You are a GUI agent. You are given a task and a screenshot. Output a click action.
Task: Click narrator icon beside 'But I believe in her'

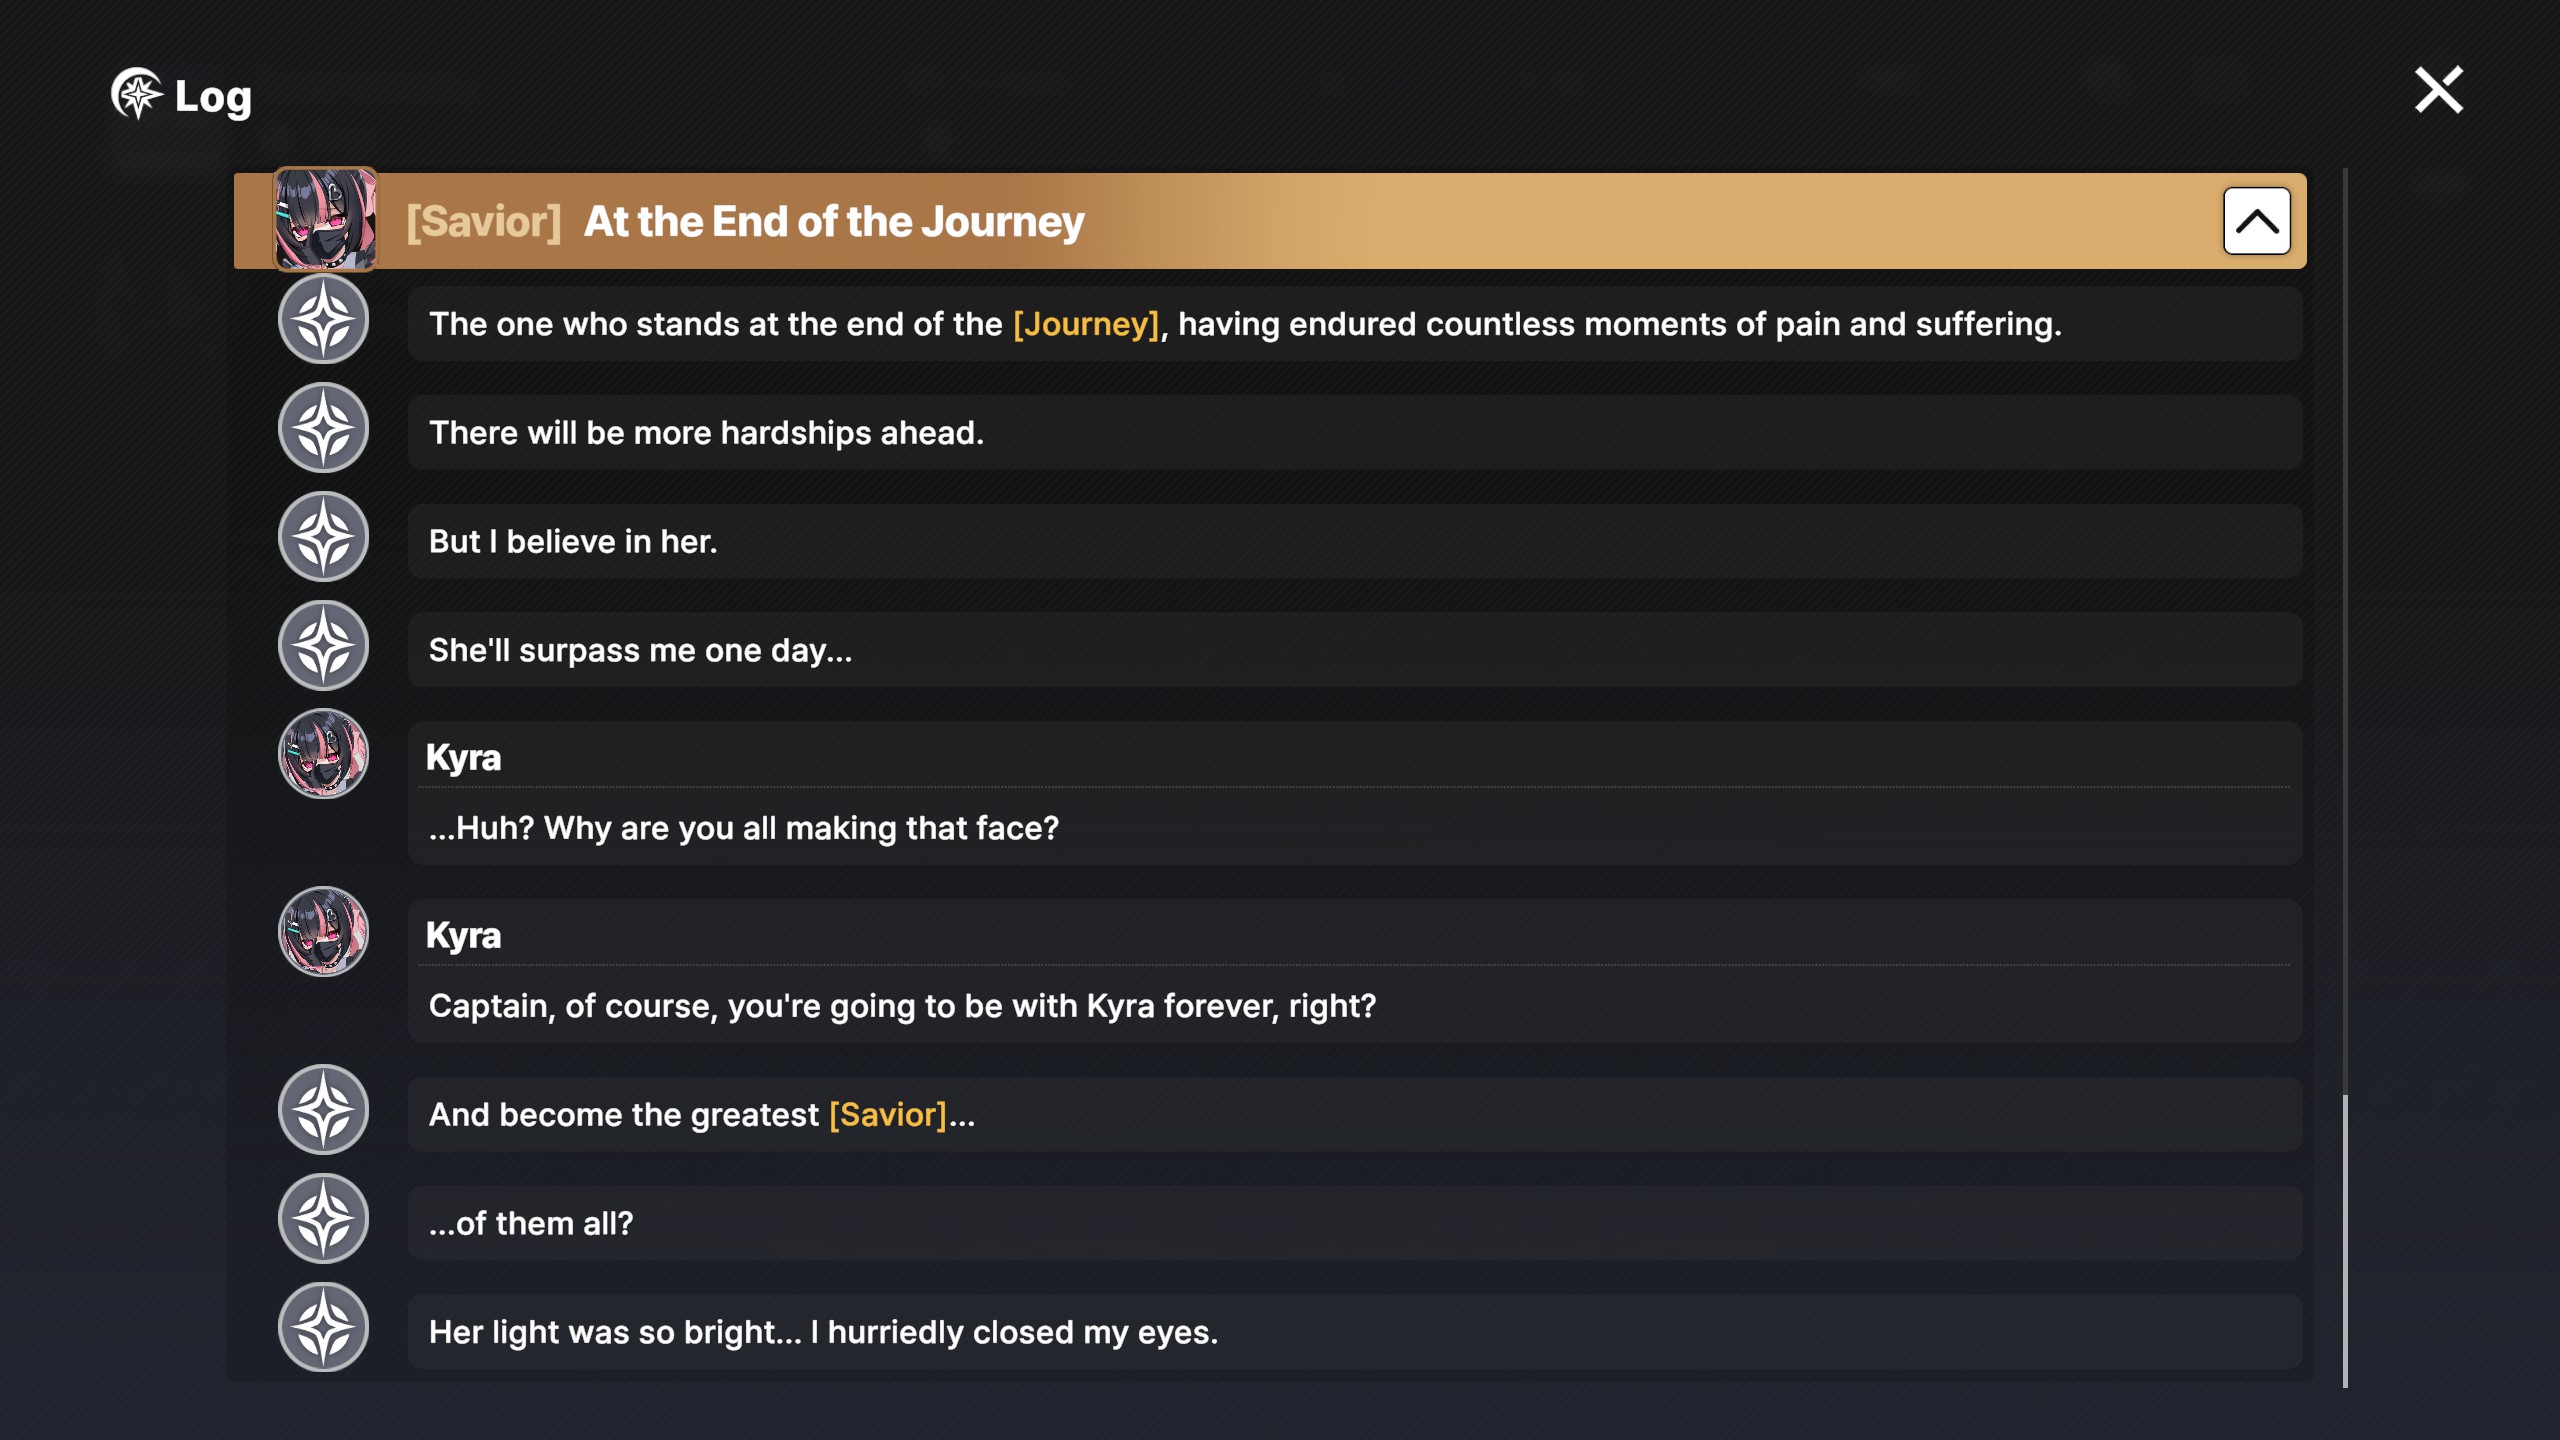click(323, 537)
